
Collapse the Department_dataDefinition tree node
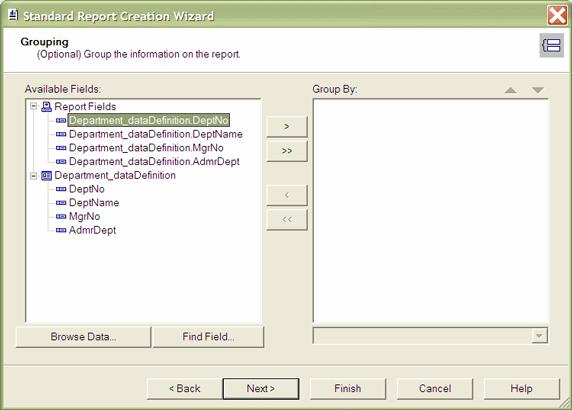coord(34,175)
